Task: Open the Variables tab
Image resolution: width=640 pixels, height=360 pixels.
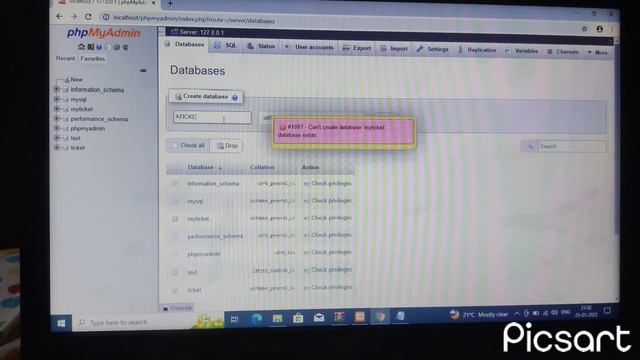Action: [x=522, y=51]
